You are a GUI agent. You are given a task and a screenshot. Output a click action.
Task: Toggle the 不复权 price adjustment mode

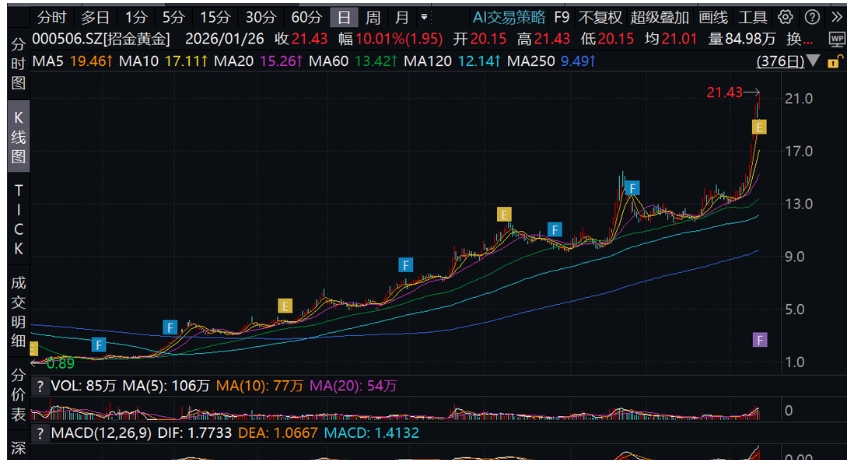click(x=600, y=17)
